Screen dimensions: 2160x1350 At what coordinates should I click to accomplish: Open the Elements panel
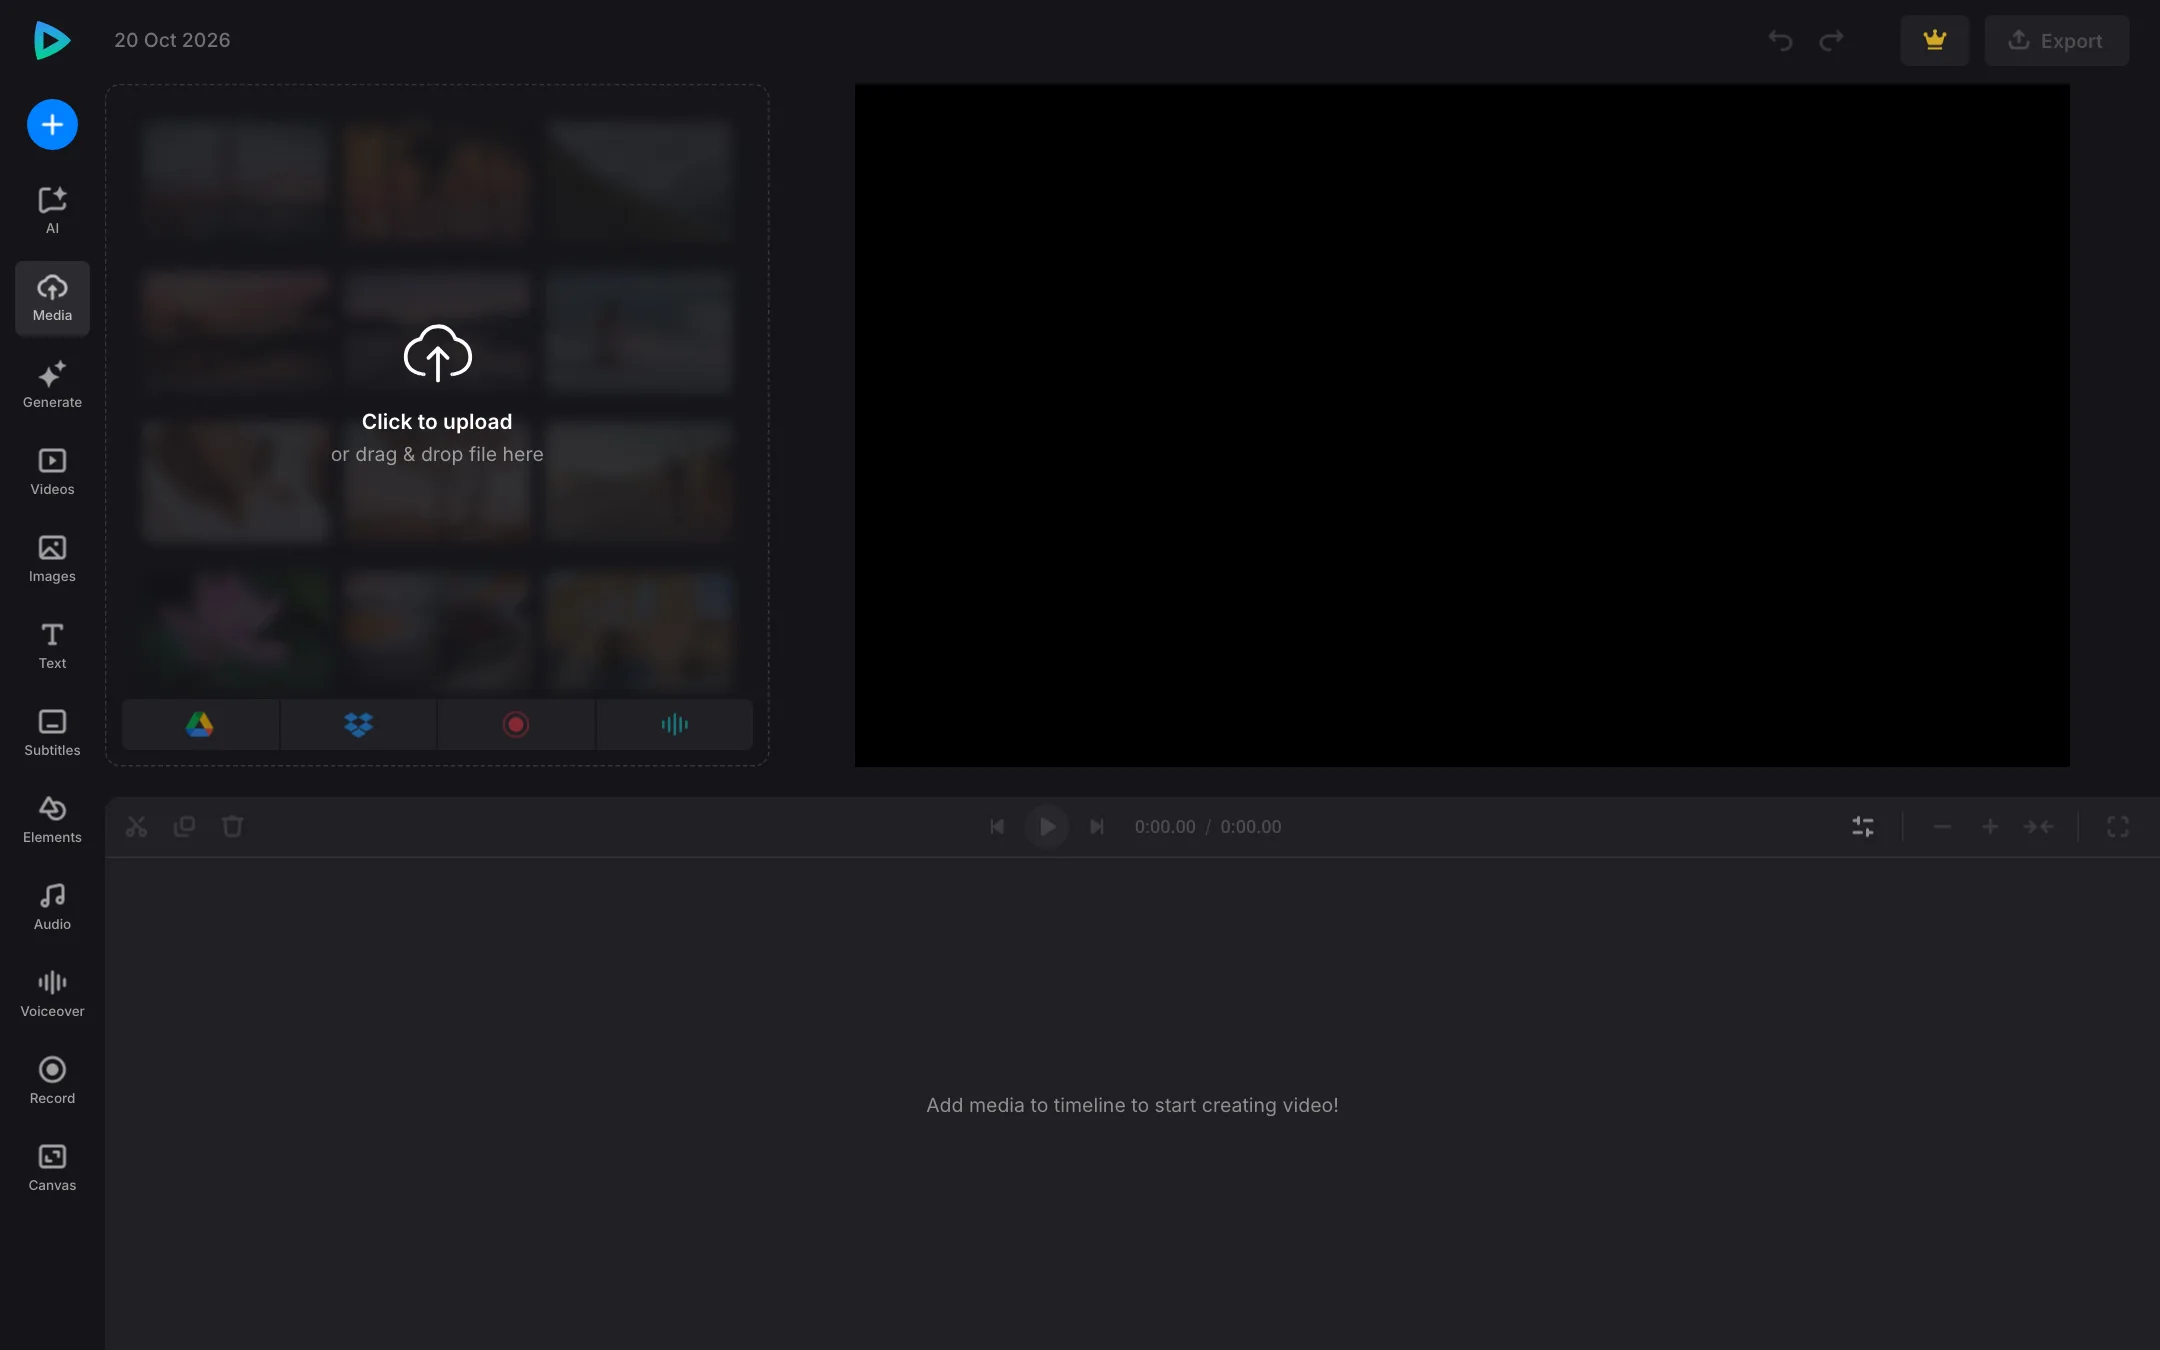coord(52,820)
